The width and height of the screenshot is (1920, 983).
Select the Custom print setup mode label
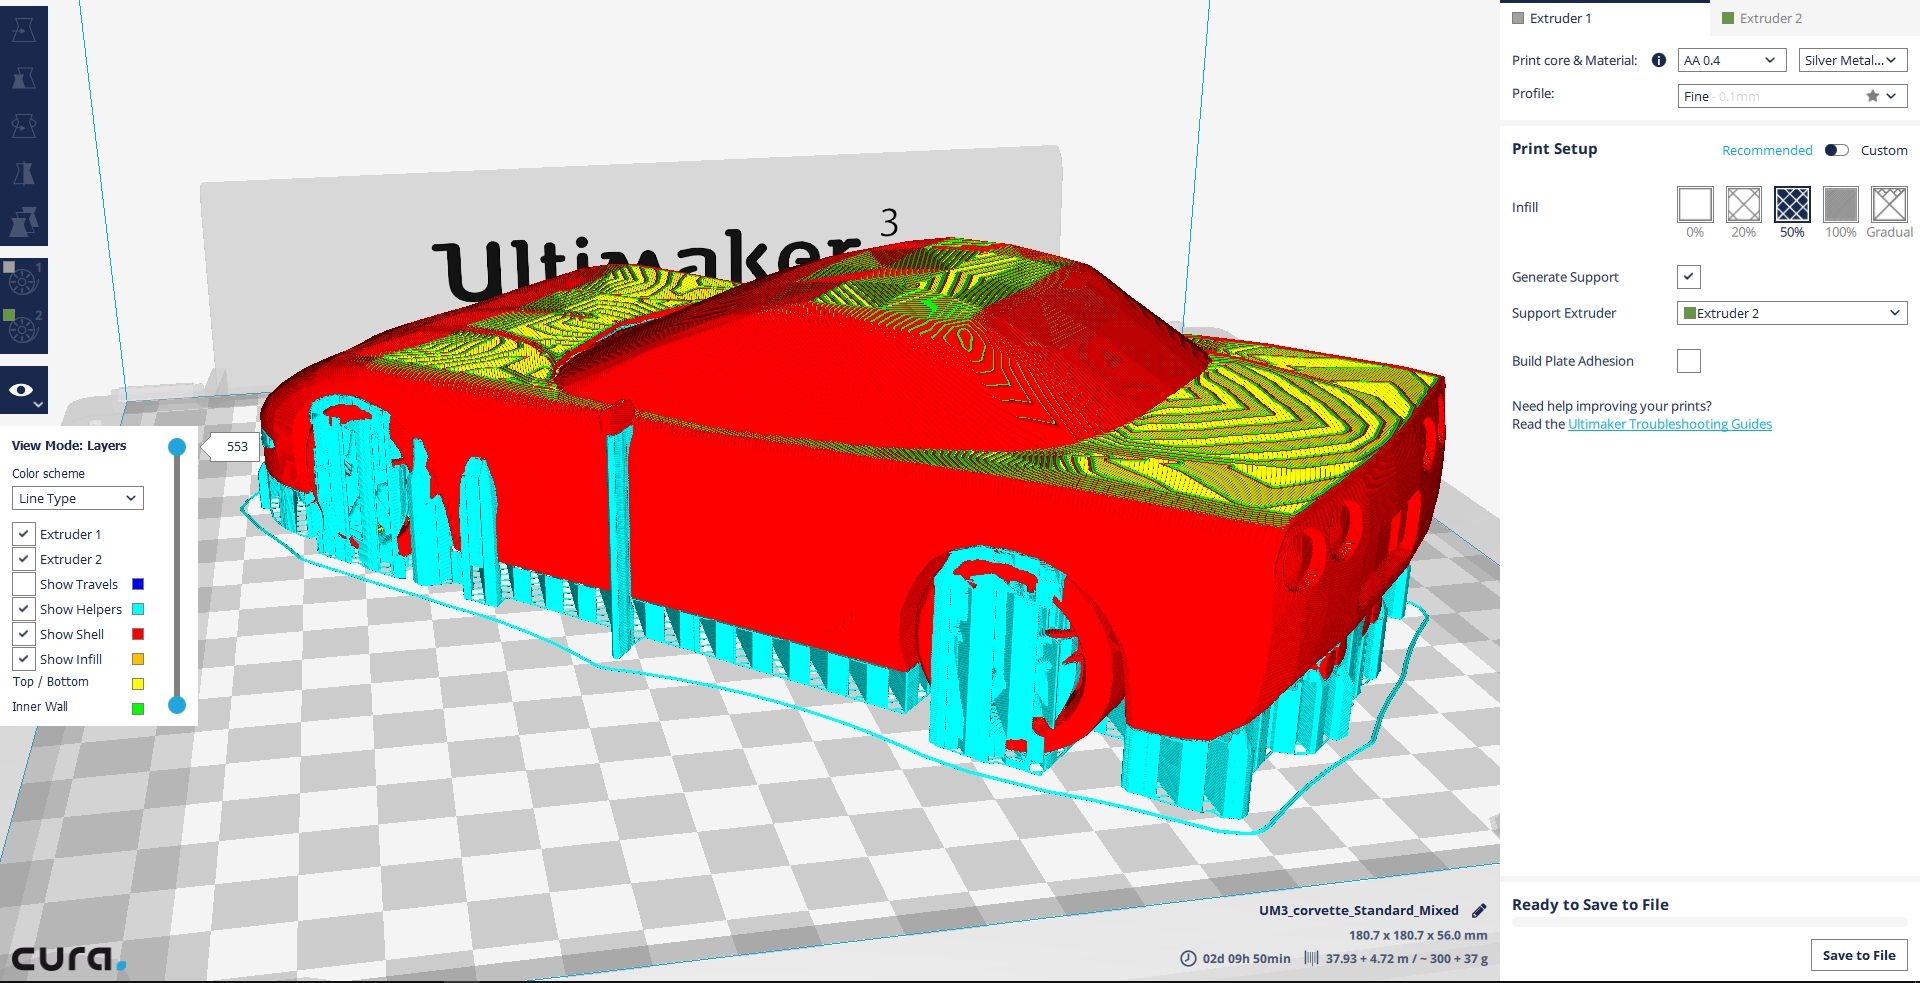[1884, 150]
